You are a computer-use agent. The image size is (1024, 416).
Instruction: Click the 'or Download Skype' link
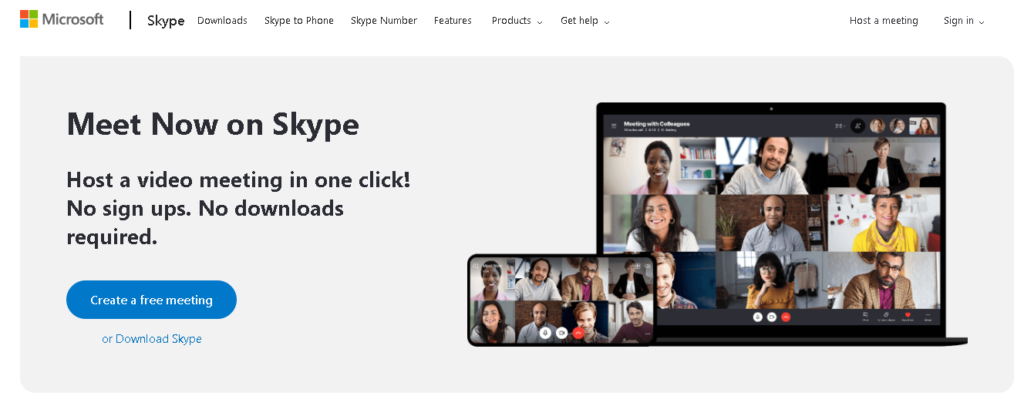point(152,338)
